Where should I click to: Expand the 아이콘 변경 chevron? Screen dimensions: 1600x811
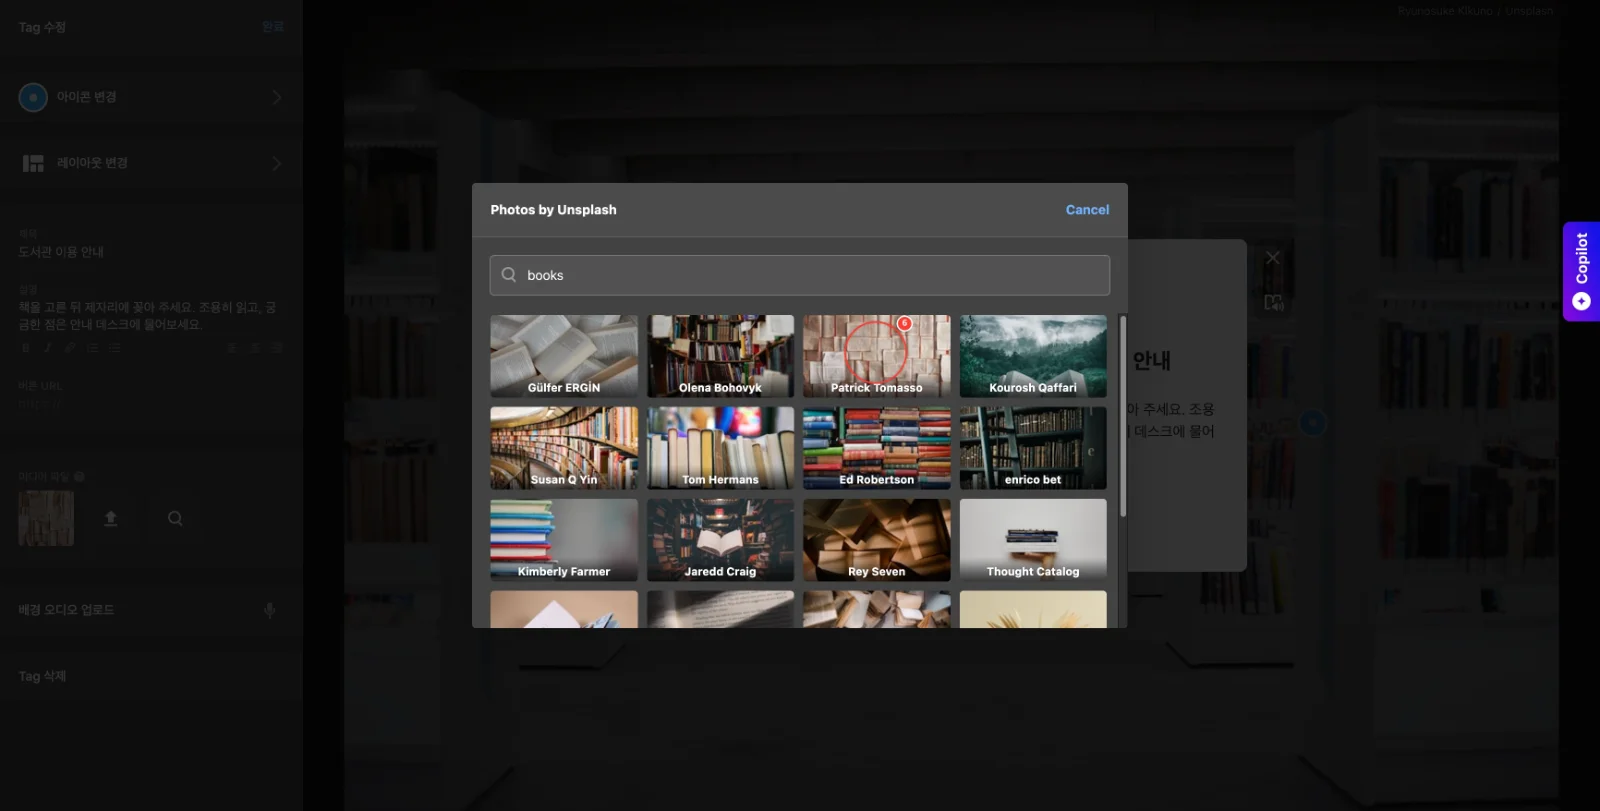click(x=276, y=97)
